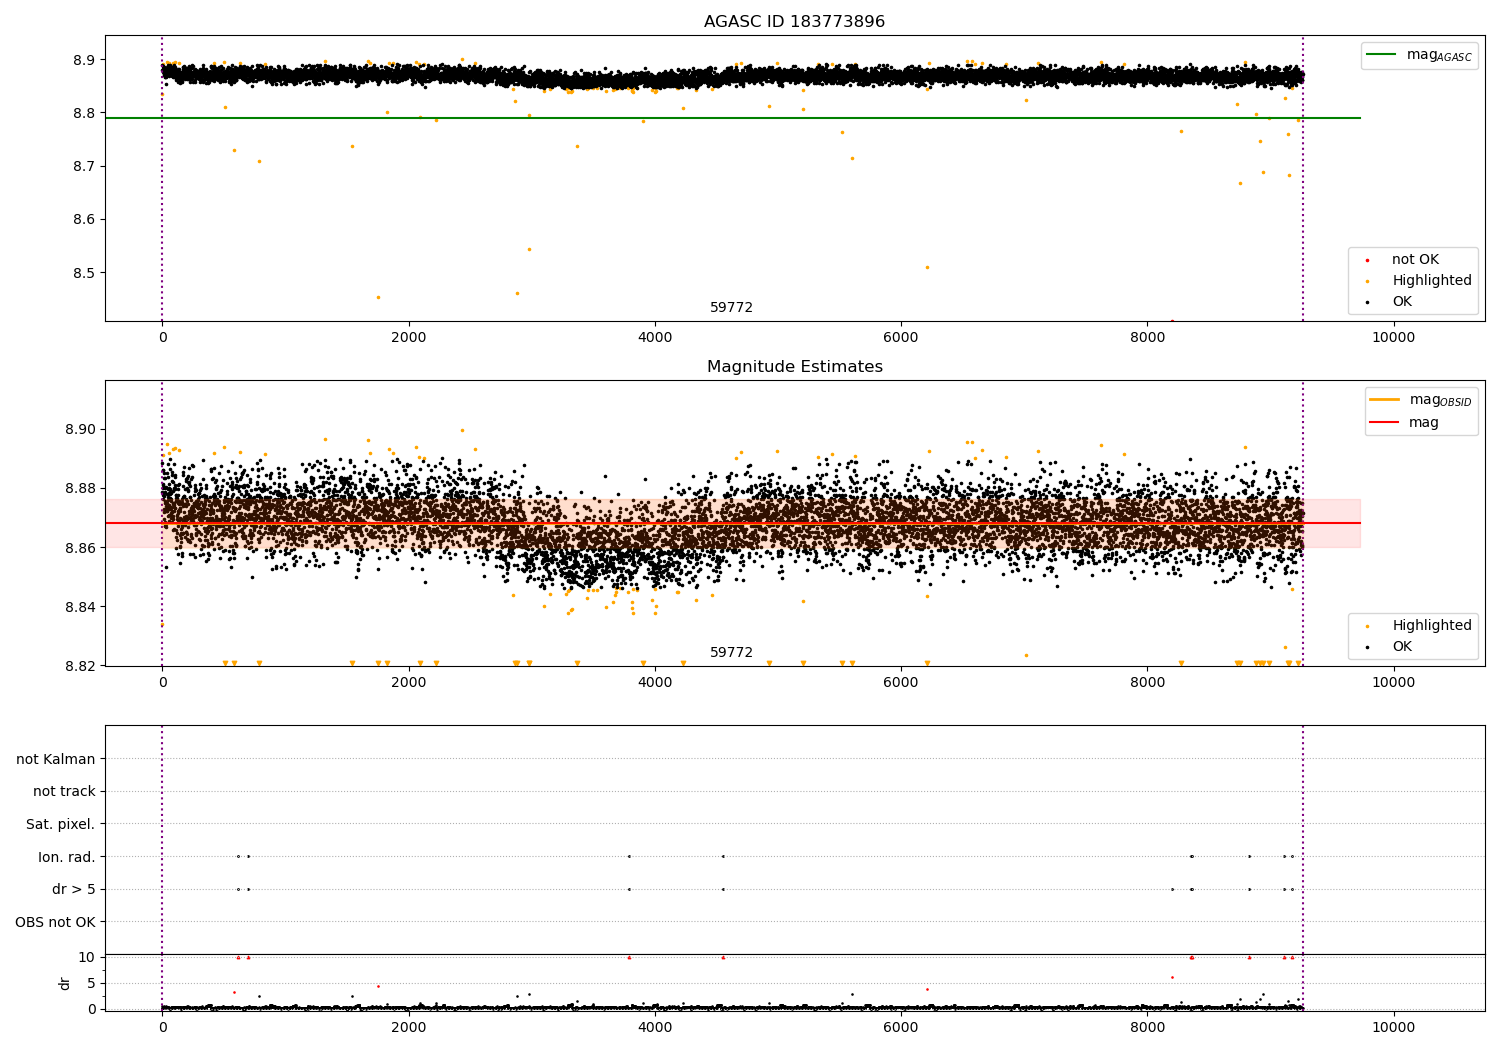This screenshot has width=1500, height=1050.
Task: Click the 59772 label in Magnitude Estimates plot
Action: click(731, 653)
